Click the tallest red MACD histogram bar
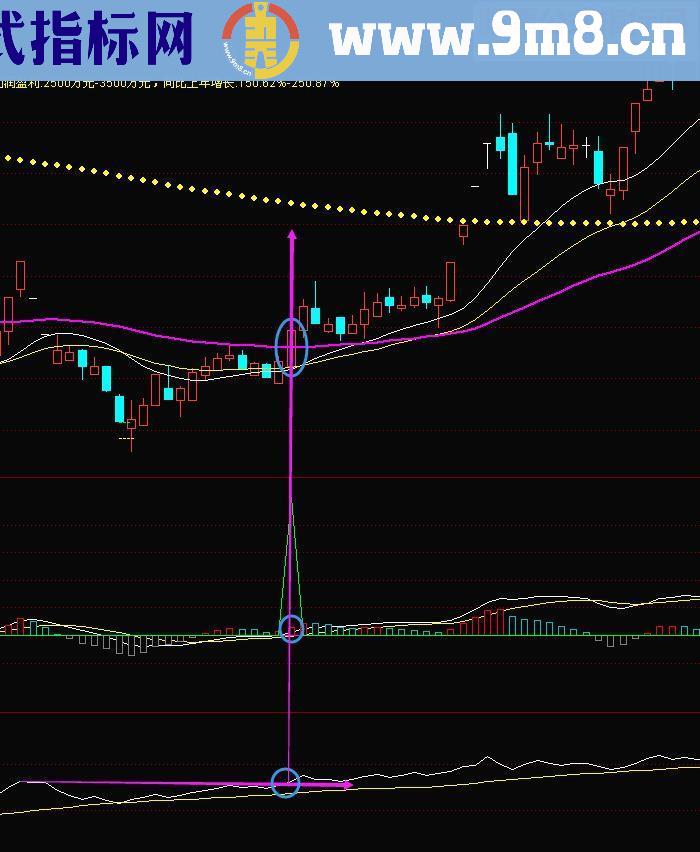This screenshot has height=852, width=700. click(500, 619)
